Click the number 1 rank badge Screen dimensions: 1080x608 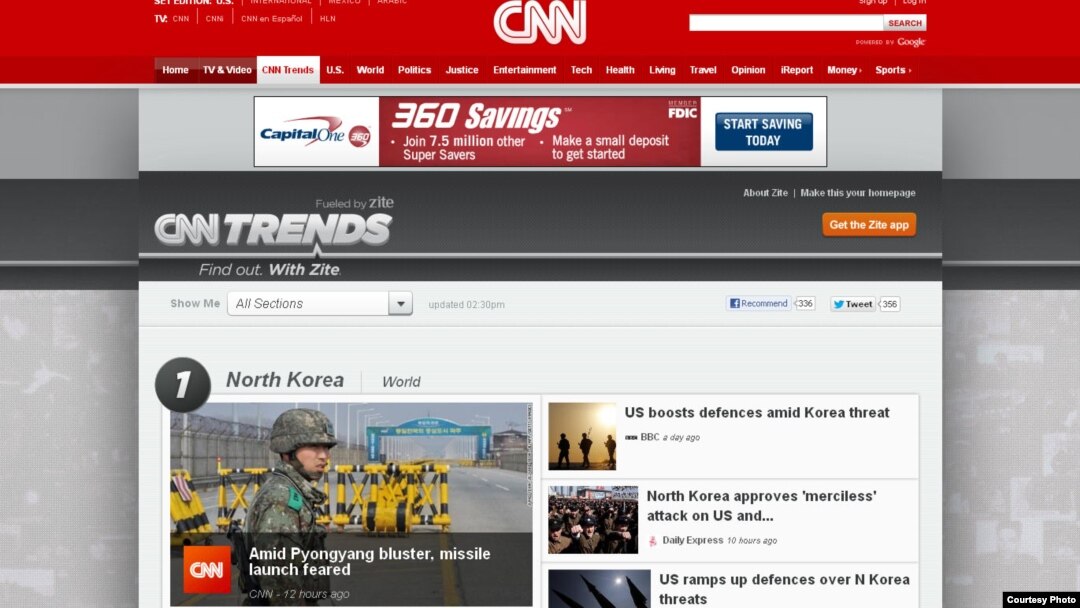pos(183,385)
